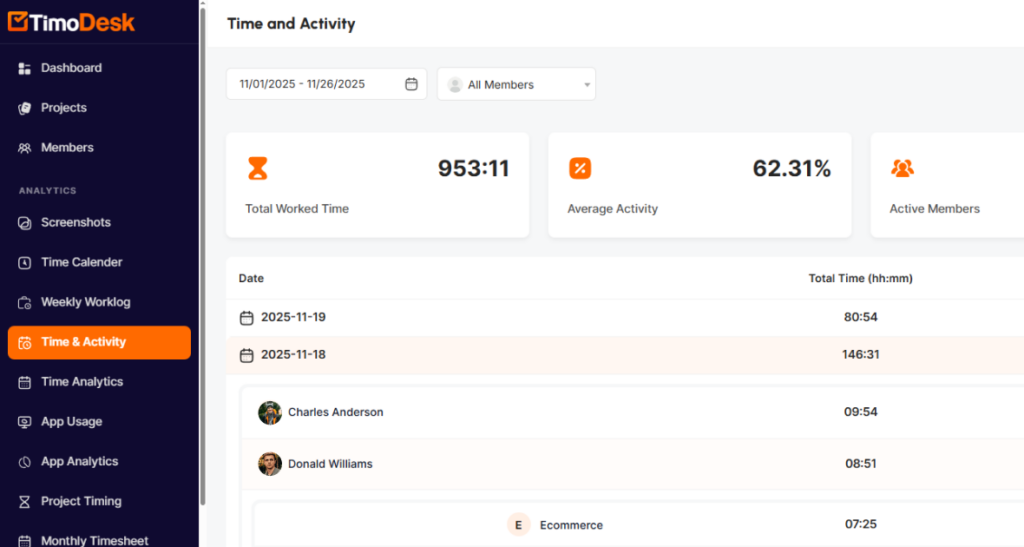Click the sidebar vertical scrollbar
The height and width of the screenshot is (547, 1024).
(202, 256)
